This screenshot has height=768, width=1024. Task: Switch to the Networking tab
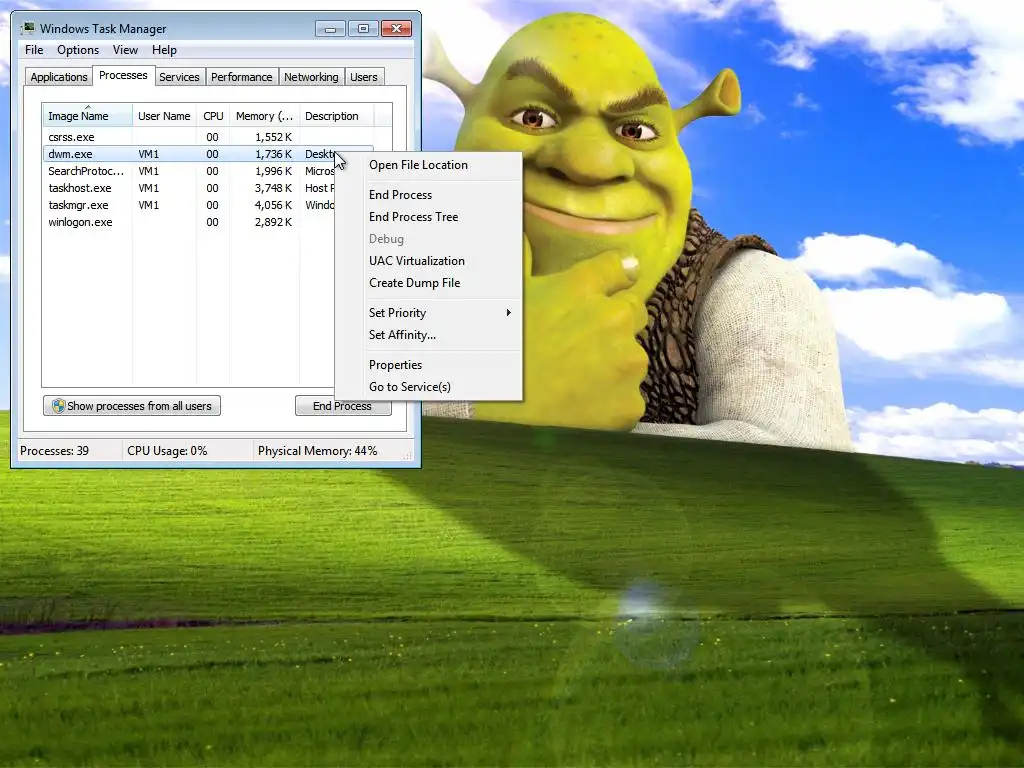311,77
